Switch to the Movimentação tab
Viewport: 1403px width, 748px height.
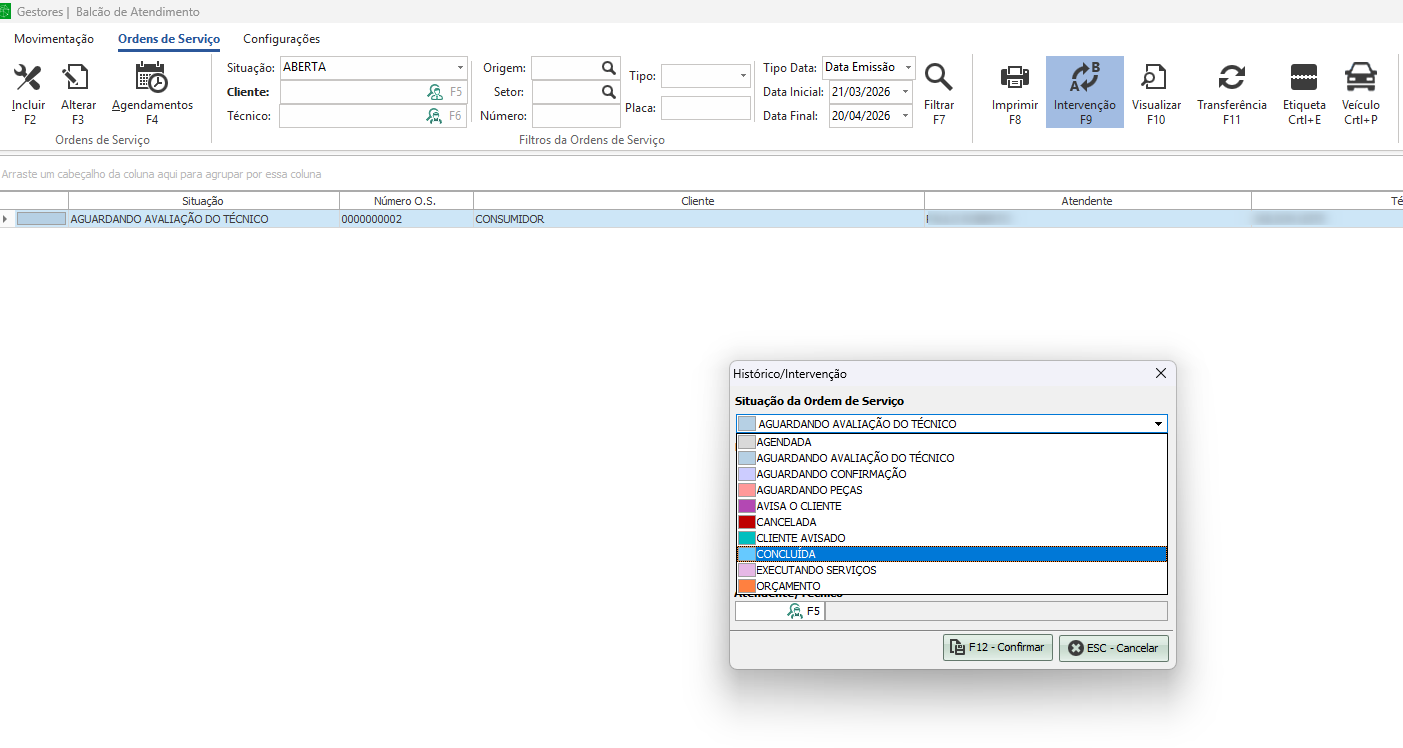pos(54,39)
